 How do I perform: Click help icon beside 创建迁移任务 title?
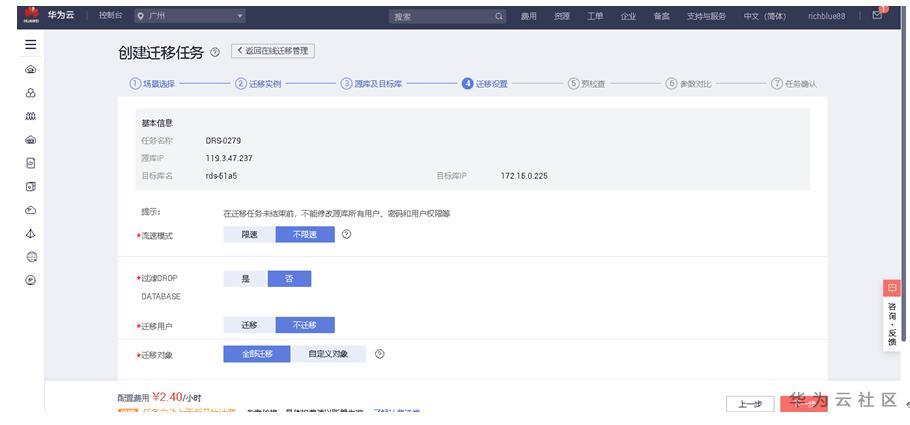click(215, 52)
